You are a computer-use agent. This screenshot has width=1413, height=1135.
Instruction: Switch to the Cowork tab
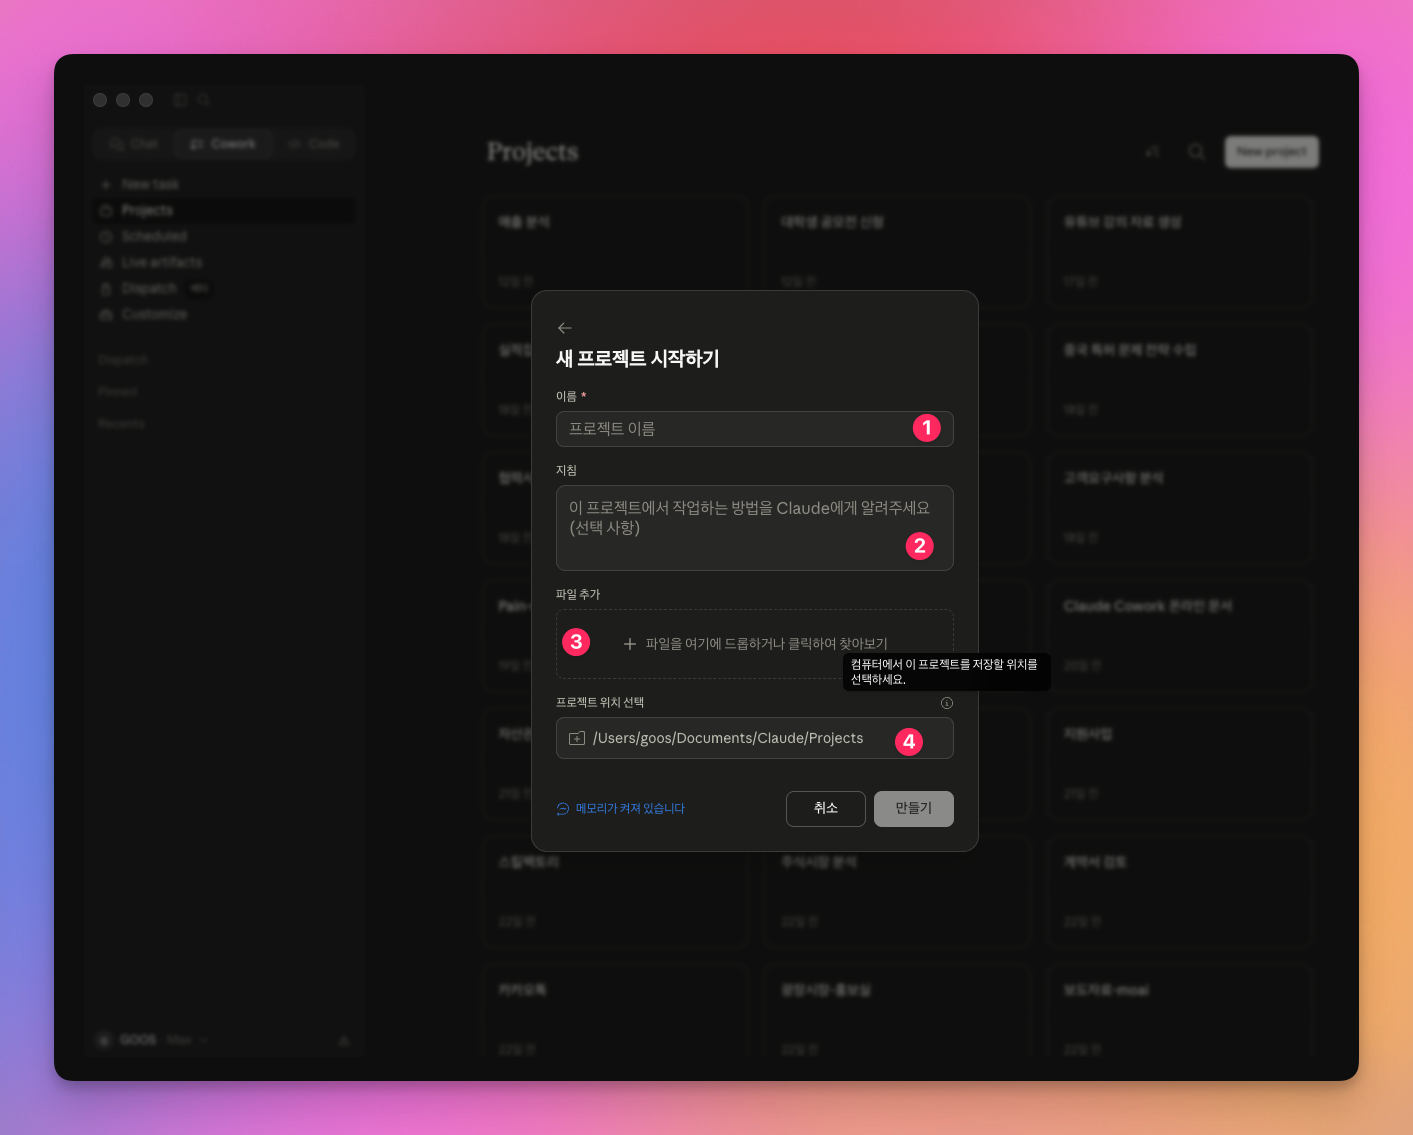pyautogui.click(x=223, y=144)
